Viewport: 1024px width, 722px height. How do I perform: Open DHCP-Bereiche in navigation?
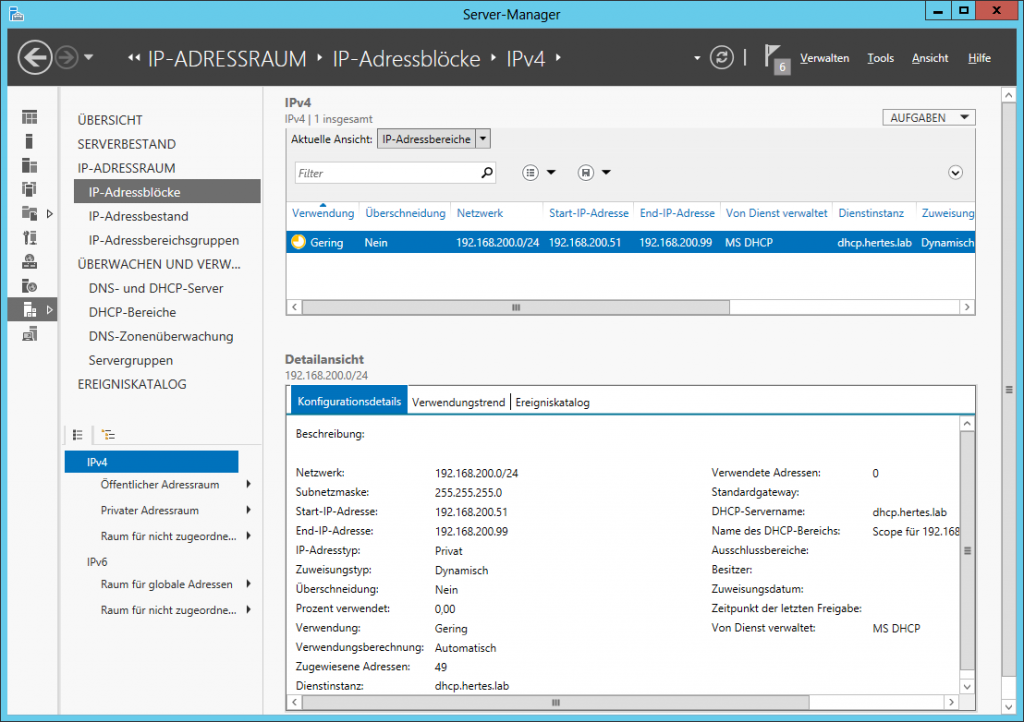(132, 312)
